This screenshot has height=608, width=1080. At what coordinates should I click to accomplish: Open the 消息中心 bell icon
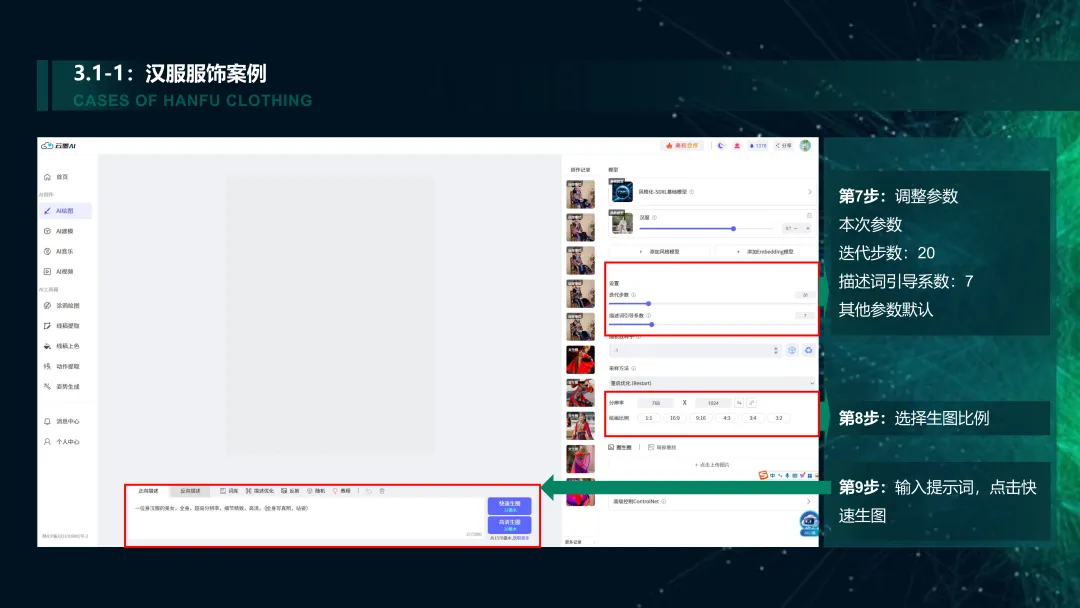tap(48, 421)
